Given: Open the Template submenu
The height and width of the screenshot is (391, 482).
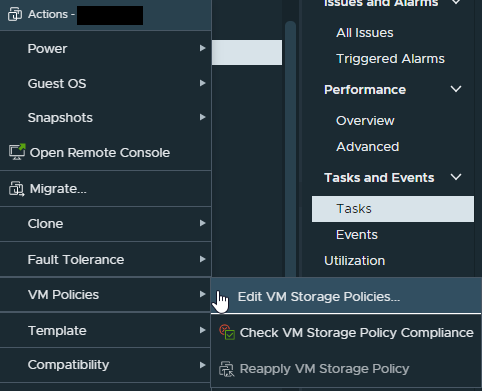Looking at the screenshot, I should coord(105,330).
